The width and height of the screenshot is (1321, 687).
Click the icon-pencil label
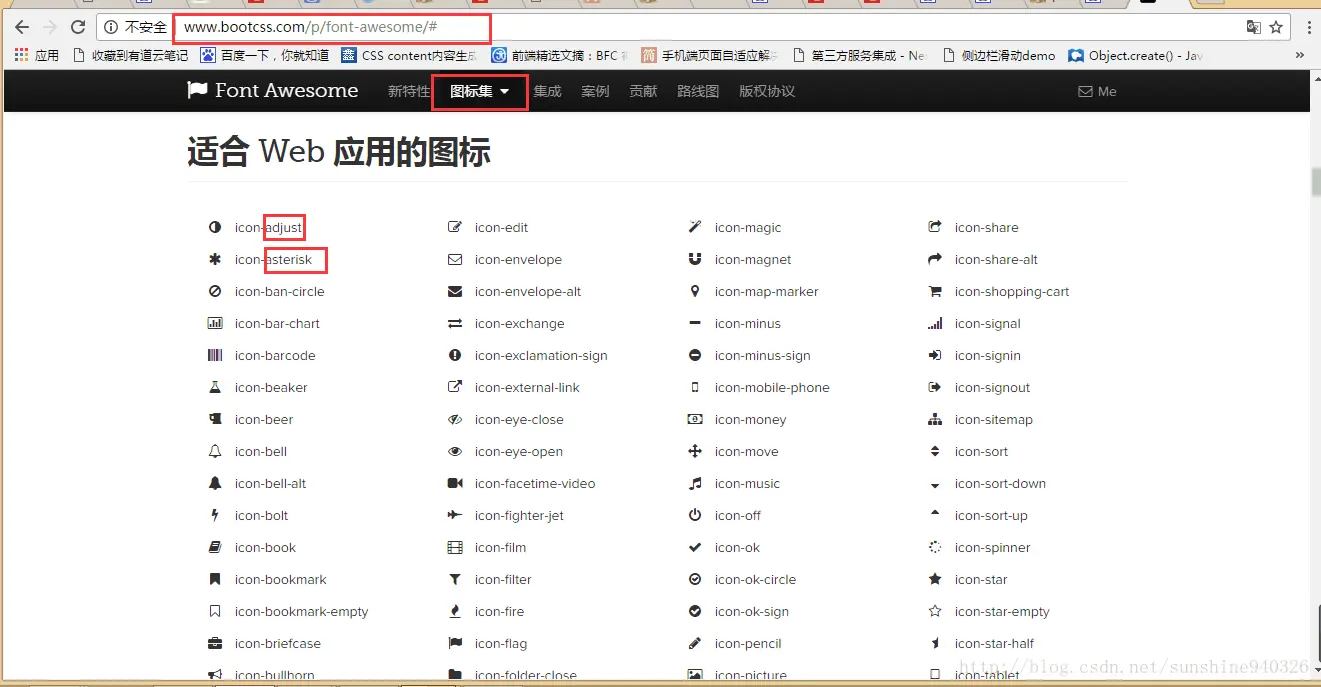(748, 643)
